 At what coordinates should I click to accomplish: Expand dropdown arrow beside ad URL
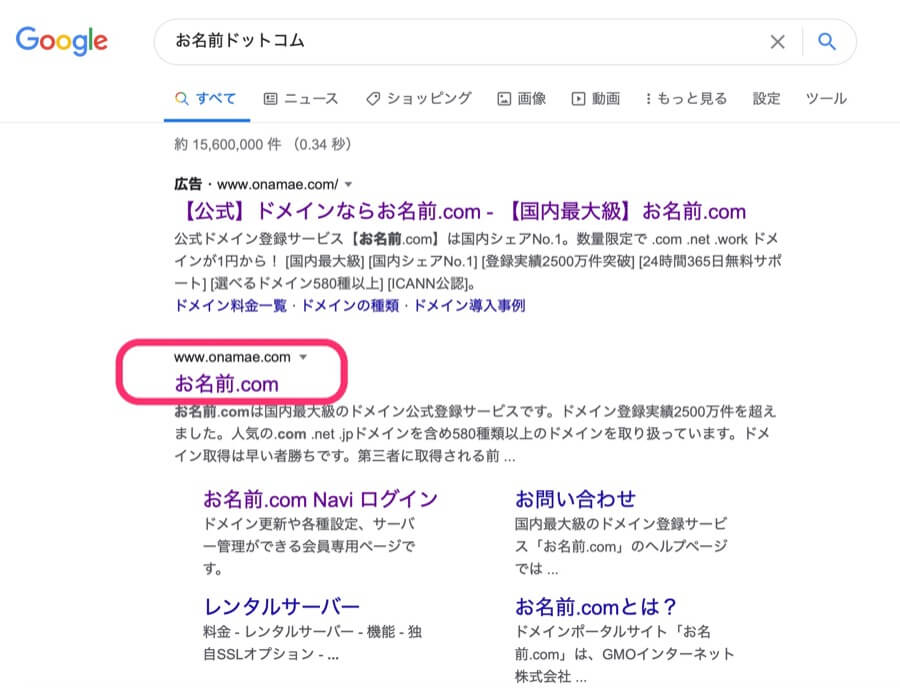coord(349,184)
